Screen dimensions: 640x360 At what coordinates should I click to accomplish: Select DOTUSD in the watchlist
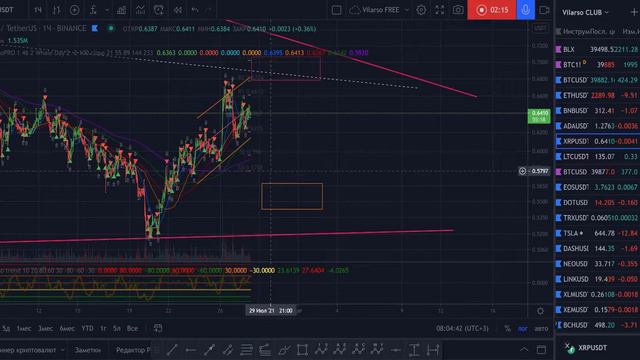click(x=598, y=202)
